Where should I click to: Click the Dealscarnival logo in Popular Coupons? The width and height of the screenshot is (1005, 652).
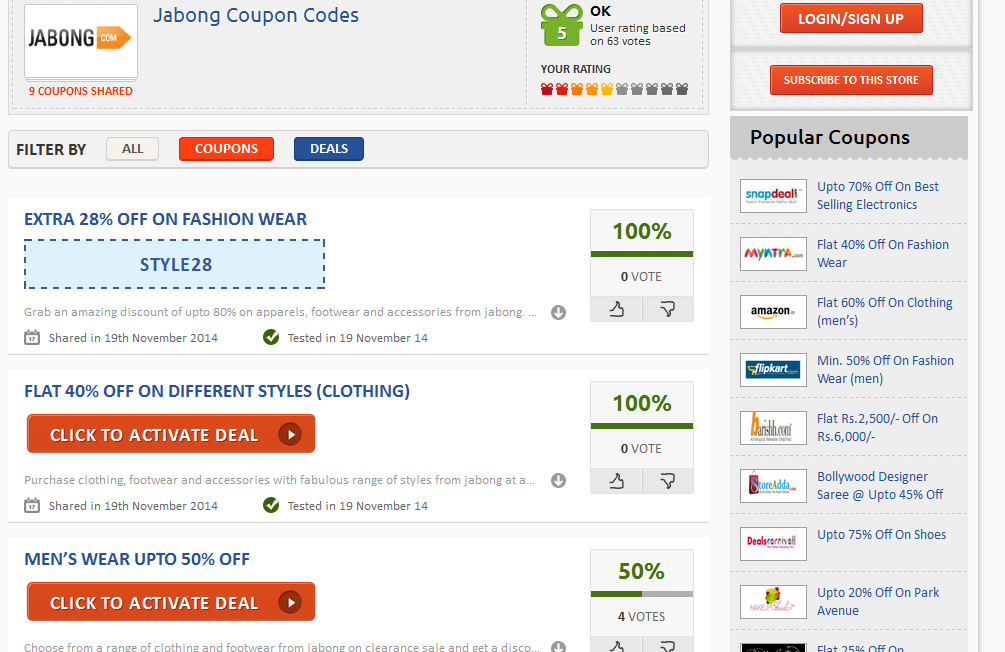pyautogui.click(x=773, y=544)
